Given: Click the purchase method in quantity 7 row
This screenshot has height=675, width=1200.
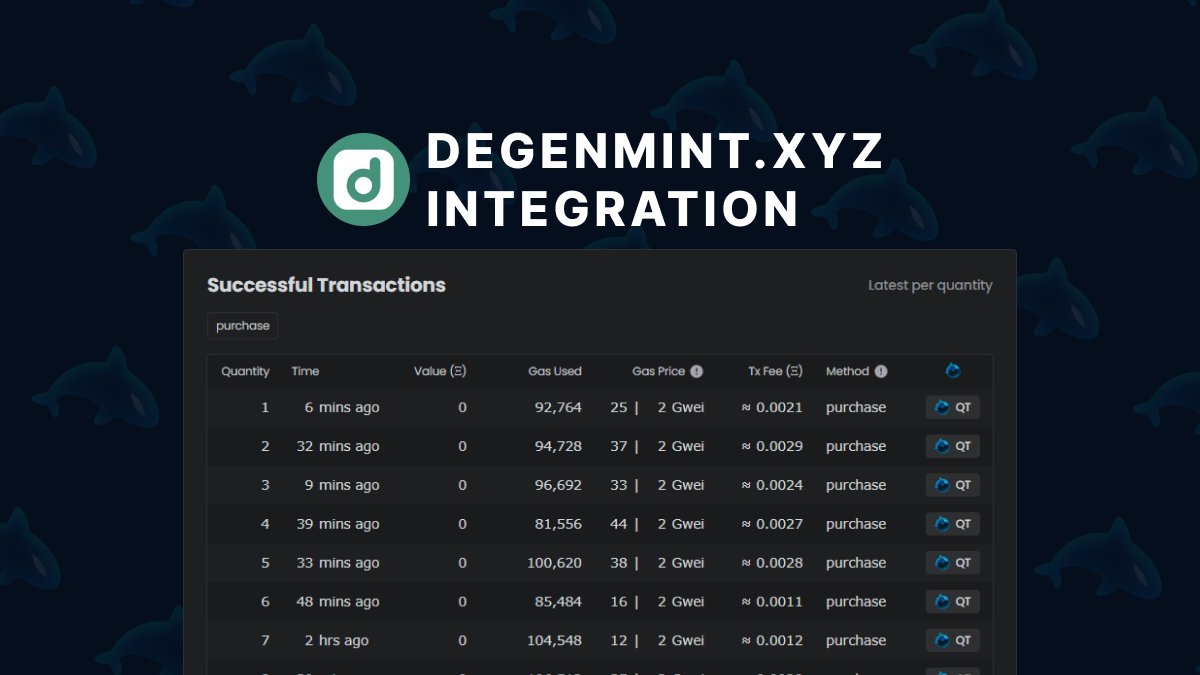Looking at the screenshot, I should tap(856, 640).
